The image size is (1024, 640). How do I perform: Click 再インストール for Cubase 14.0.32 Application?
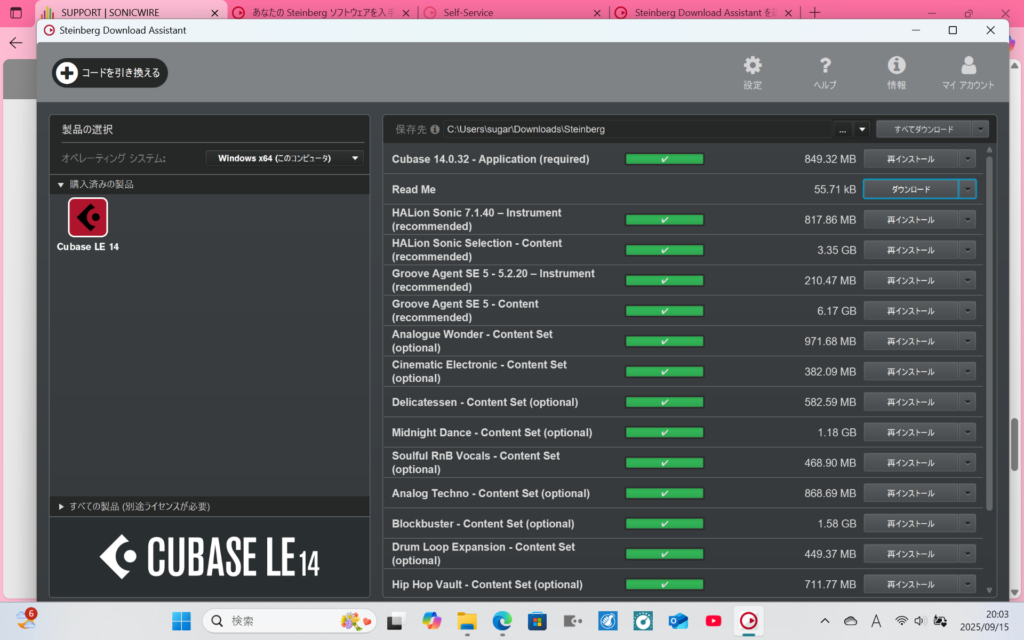(x=910, y=159)
